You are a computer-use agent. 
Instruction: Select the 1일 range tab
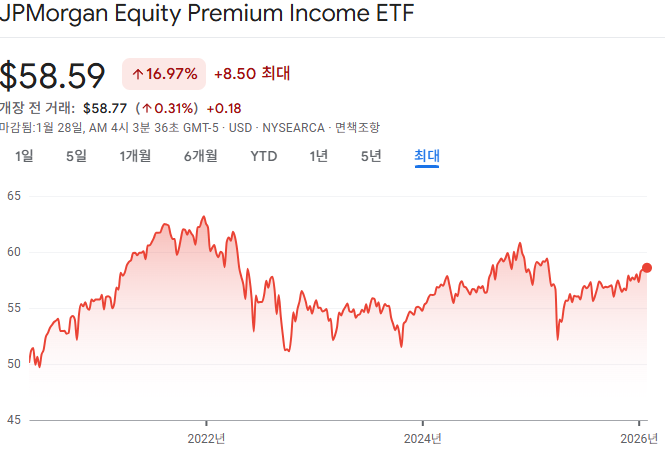tap(25, 155)
